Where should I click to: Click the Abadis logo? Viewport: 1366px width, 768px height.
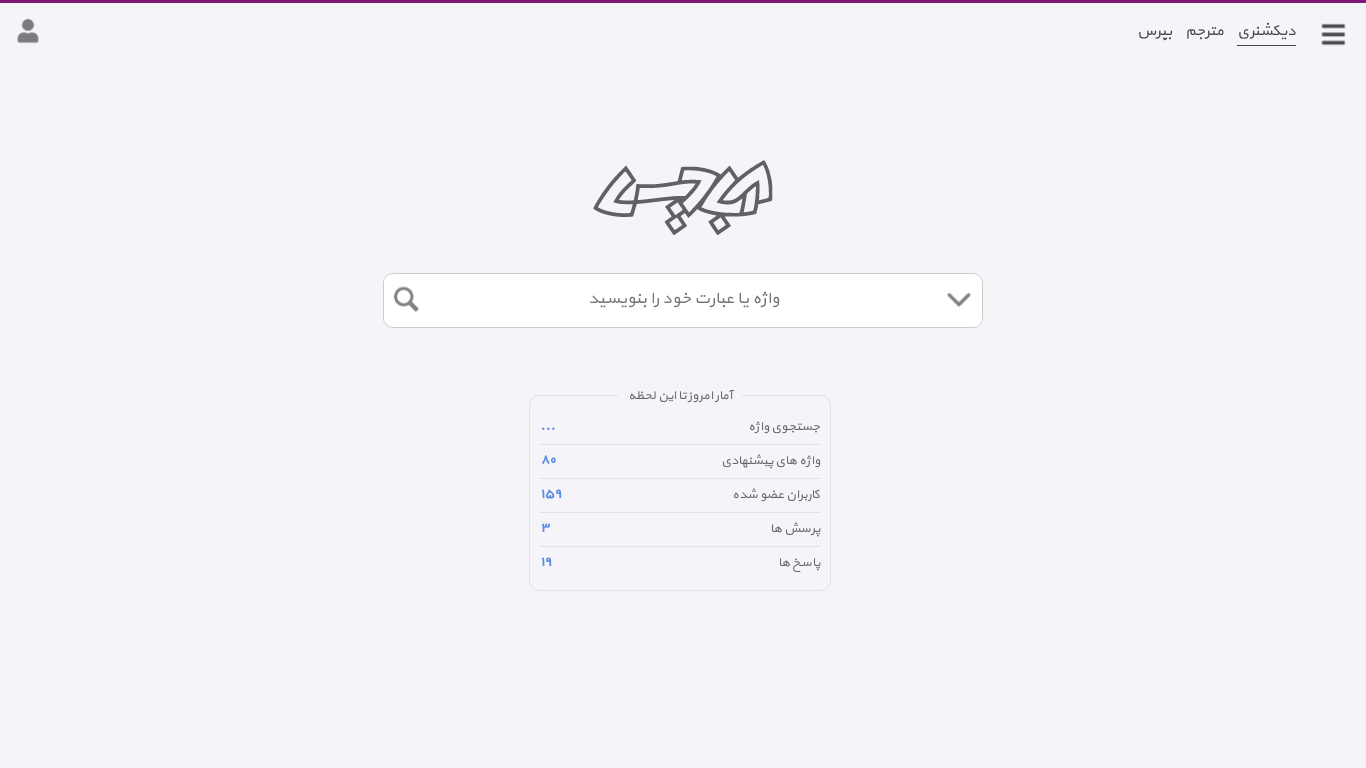[683, 197]
